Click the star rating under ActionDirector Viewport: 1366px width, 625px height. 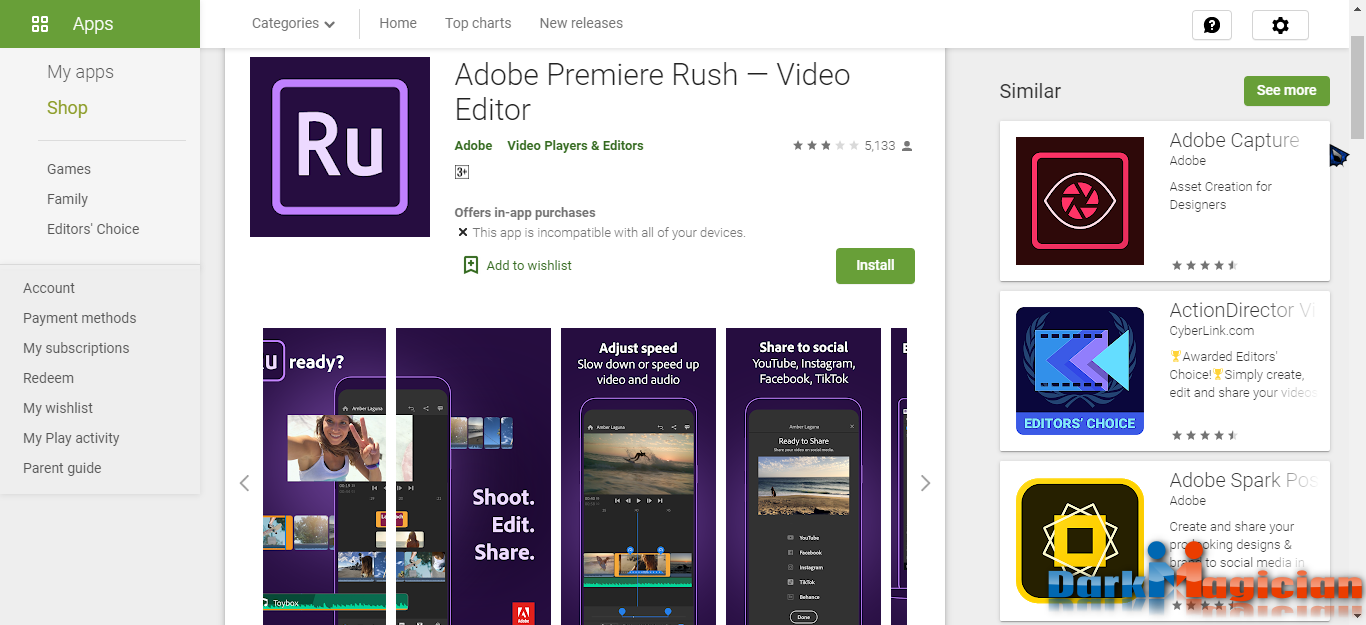1204,435
